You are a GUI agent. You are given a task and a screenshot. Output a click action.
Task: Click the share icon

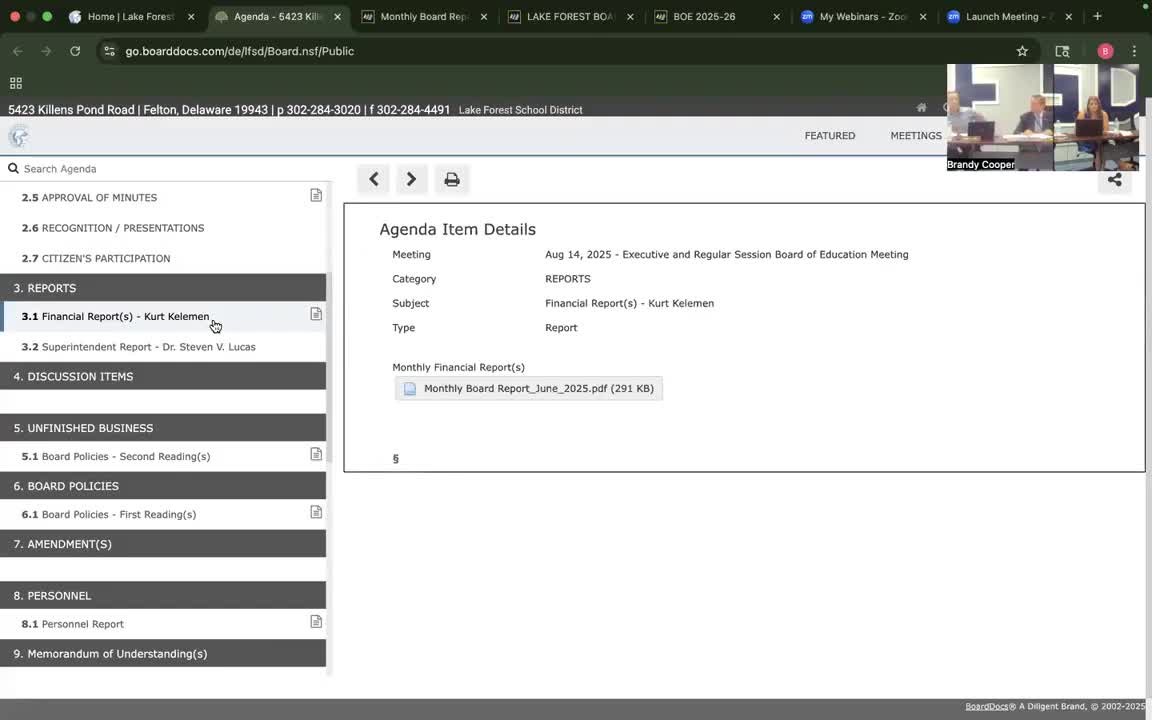point(1114,180)
